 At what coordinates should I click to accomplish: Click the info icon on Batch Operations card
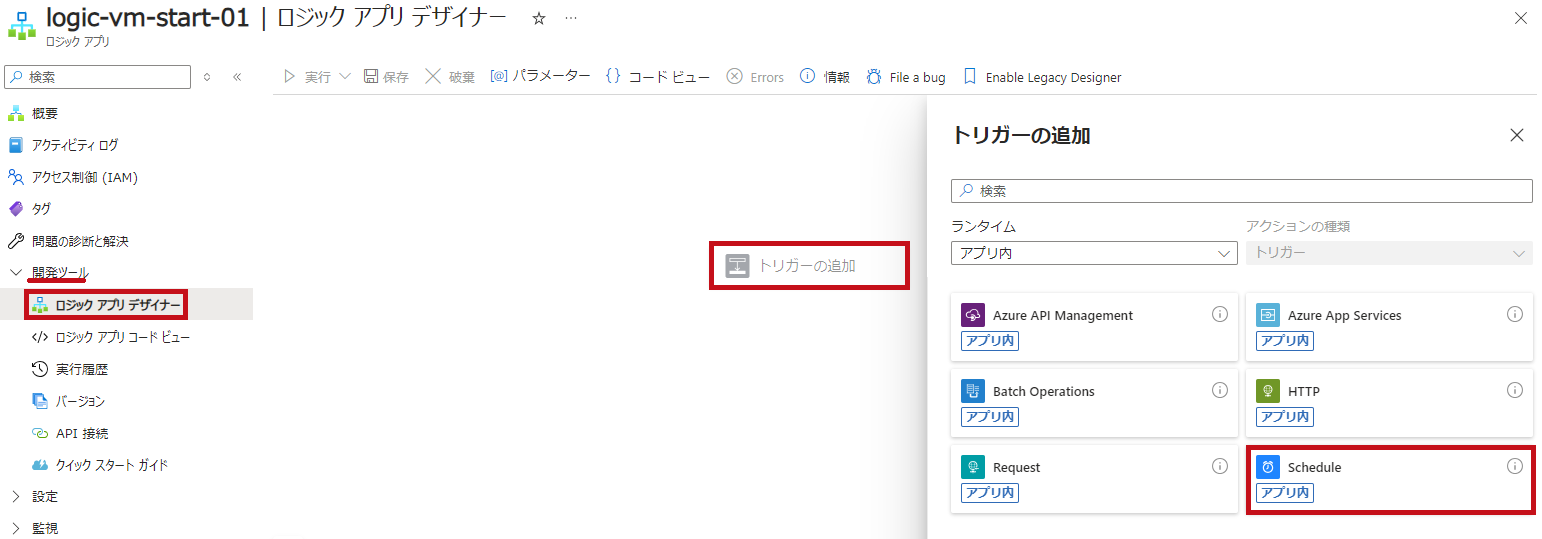(x=1220, y=390)
